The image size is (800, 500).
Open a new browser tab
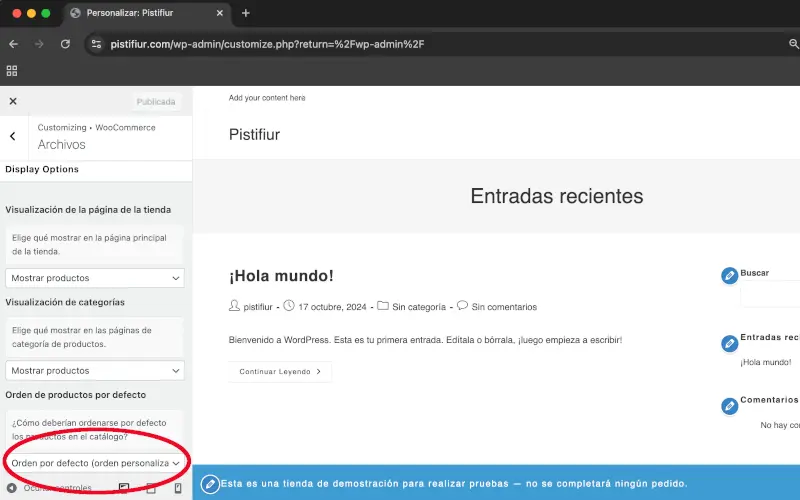[245, 13]
